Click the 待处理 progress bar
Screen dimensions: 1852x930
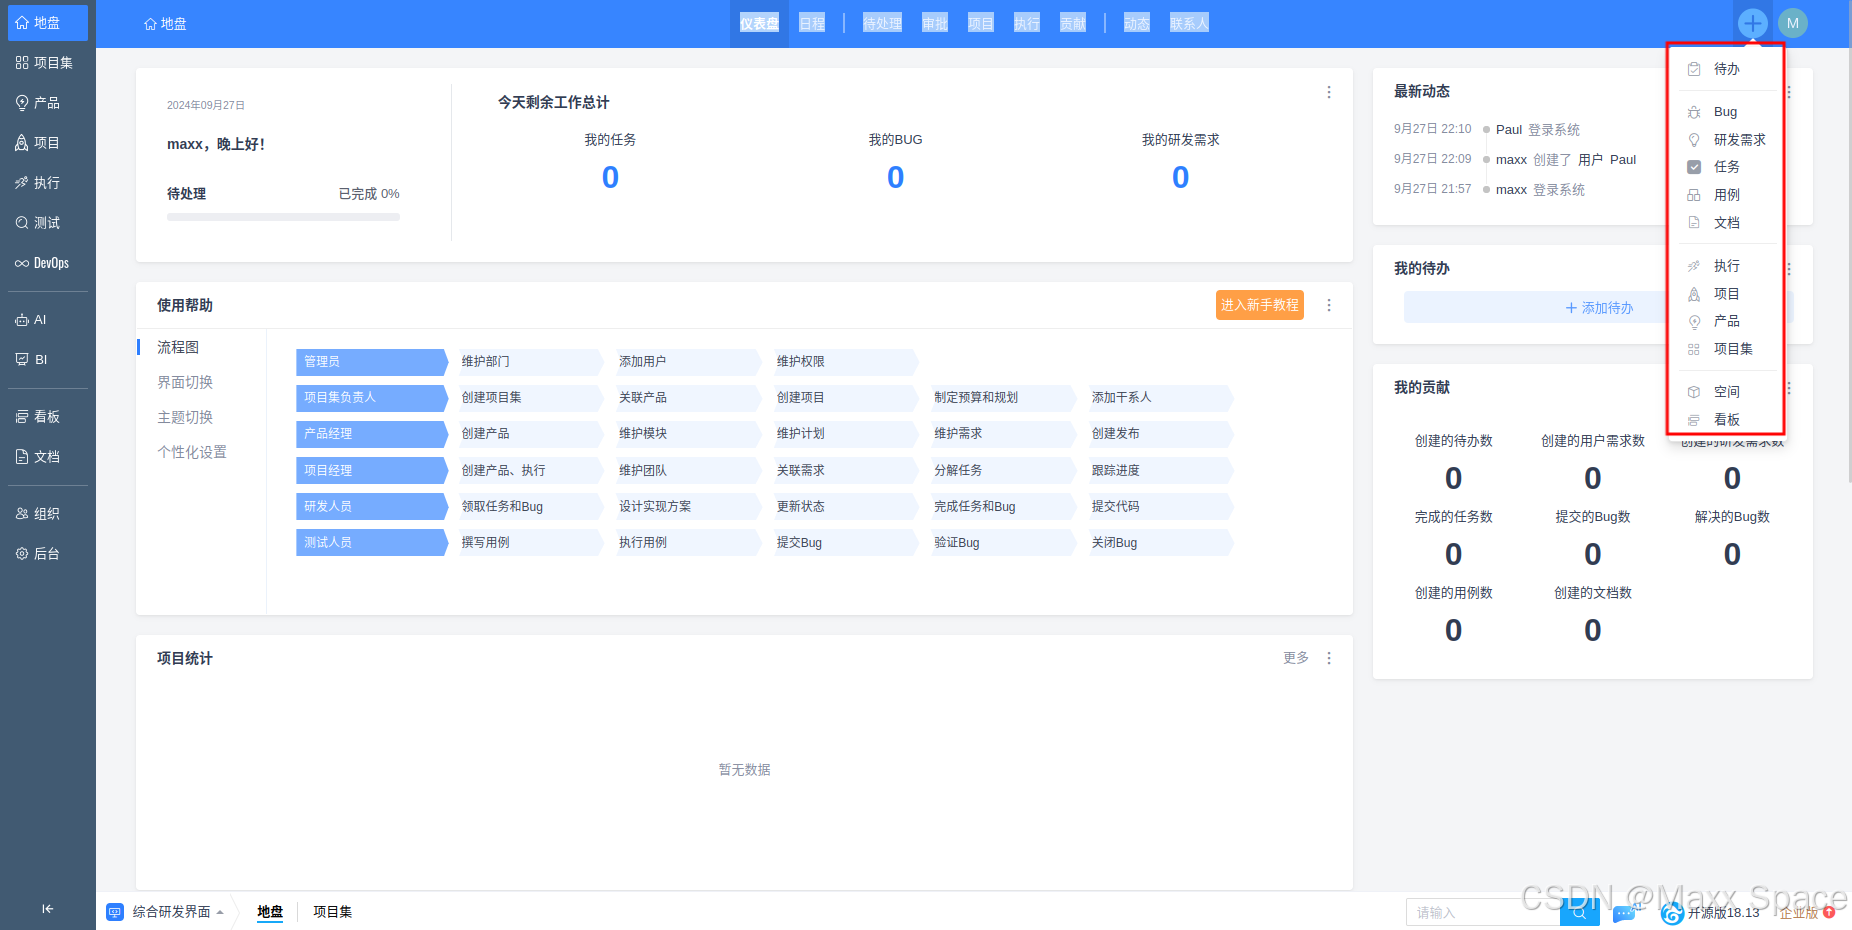[283, 217]
